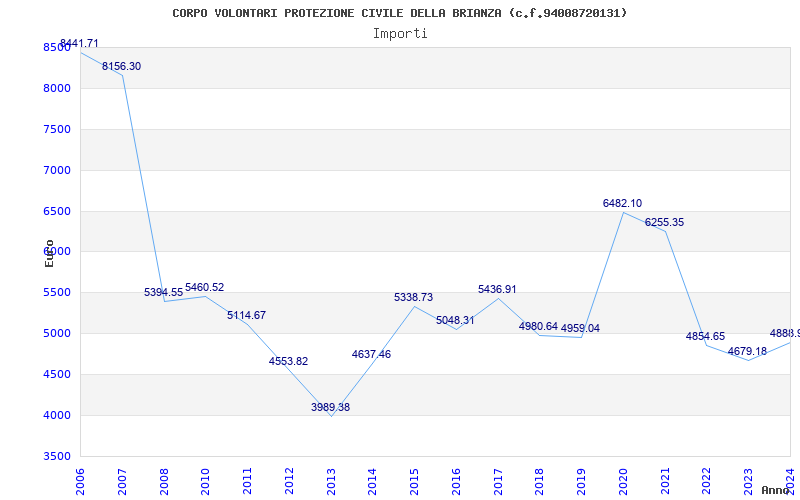The width and height of the screenshot is (800, 500).
Task: Click the 4000 y-axis tick label
Action: [x=57, y=415]
